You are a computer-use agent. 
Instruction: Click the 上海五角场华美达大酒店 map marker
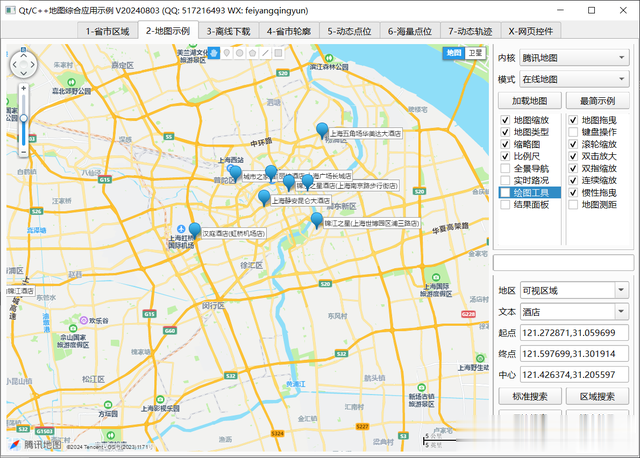coord(322,131)
